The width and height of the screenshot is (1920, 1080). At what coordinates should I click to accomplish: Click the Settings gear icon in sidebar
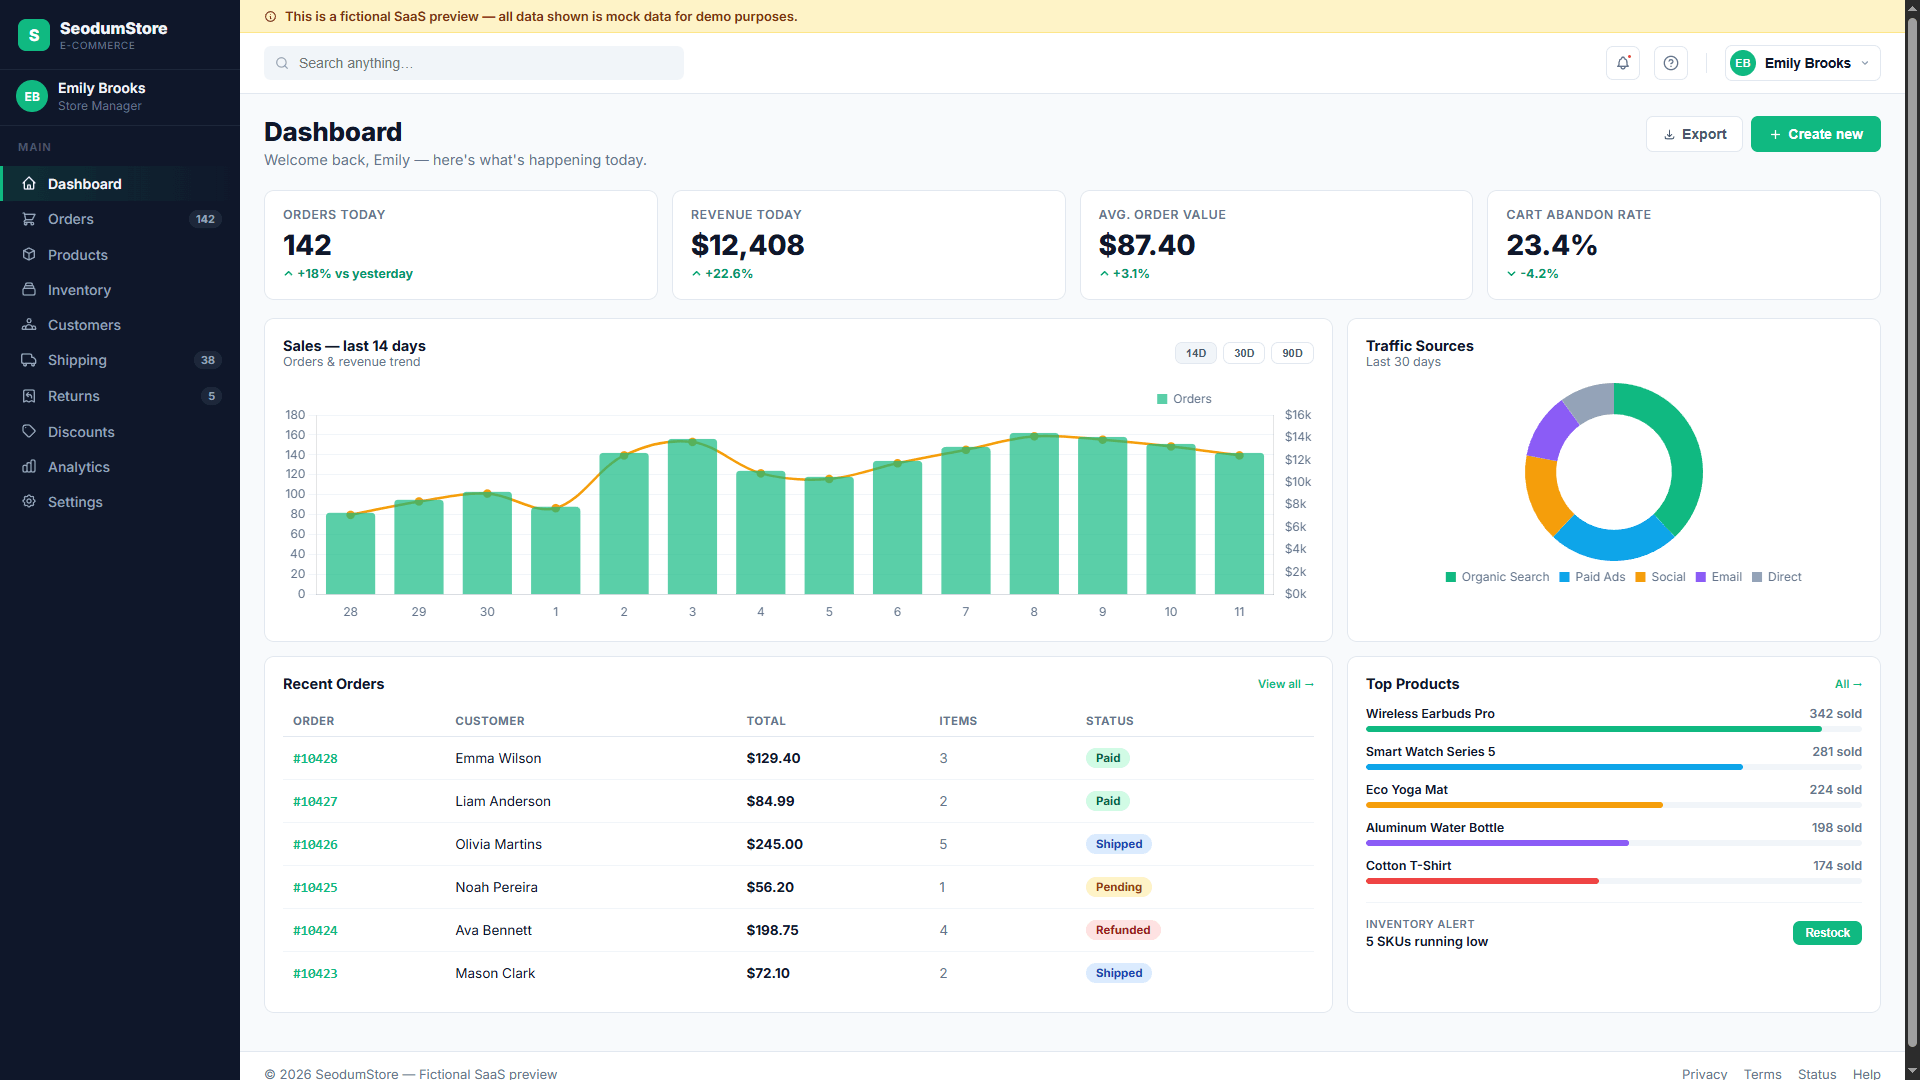(x=29, y=502)
